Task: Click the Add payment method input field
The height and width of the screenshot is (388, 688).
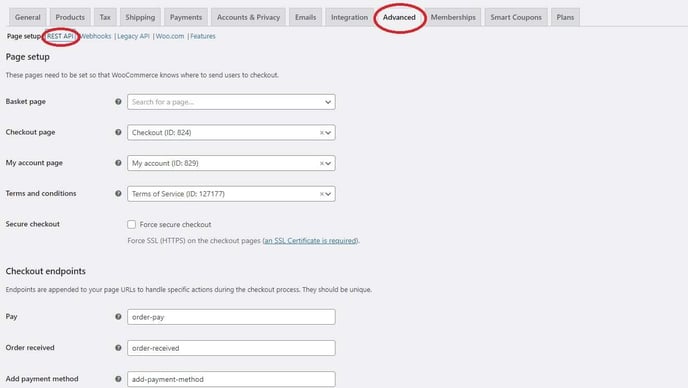Action: coord(231,379)
